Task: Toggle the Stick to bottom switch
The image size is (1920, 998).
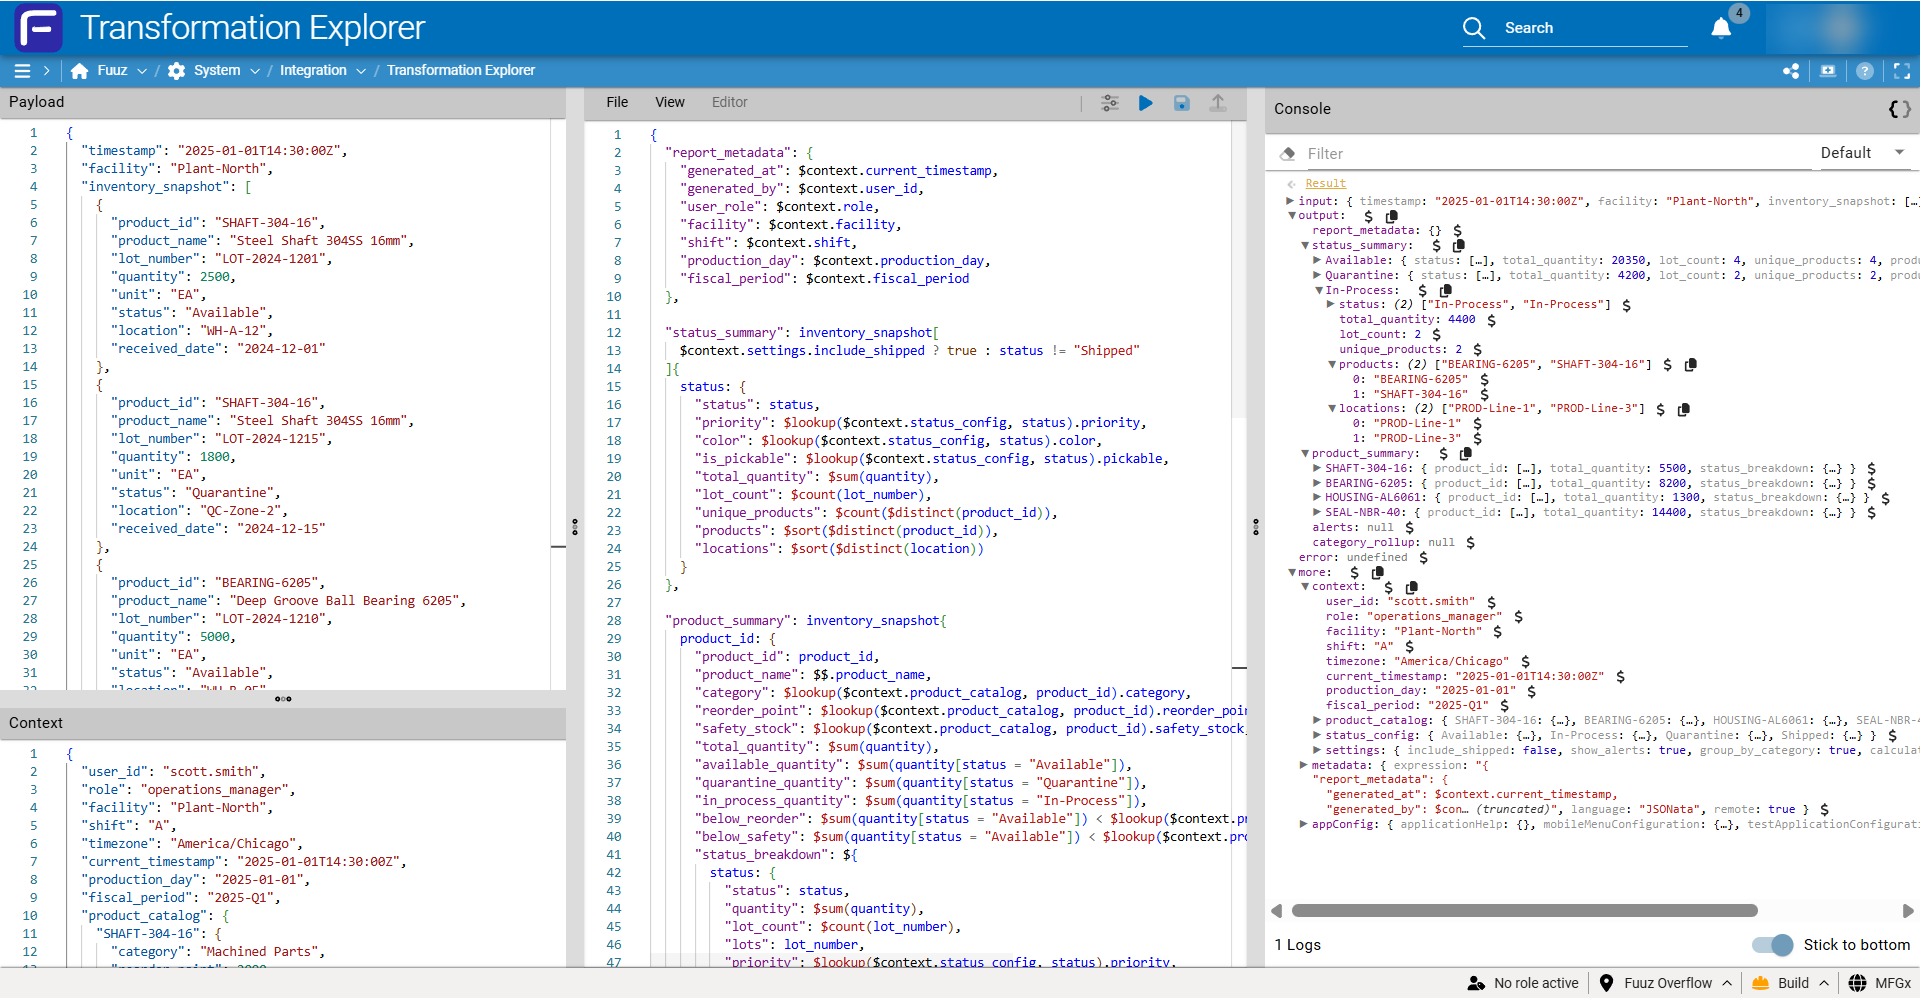Action: tap(1773, 945)
